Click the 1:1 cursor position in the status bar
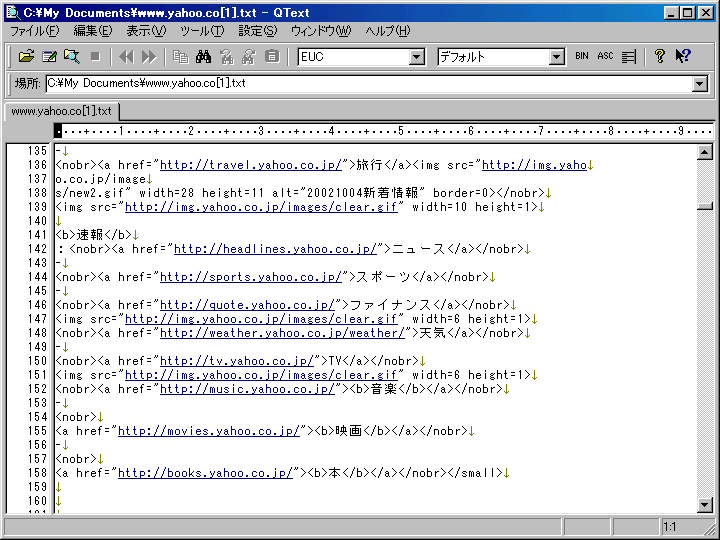This screenshot has width=720, height=540. click(x=669, y=527)
